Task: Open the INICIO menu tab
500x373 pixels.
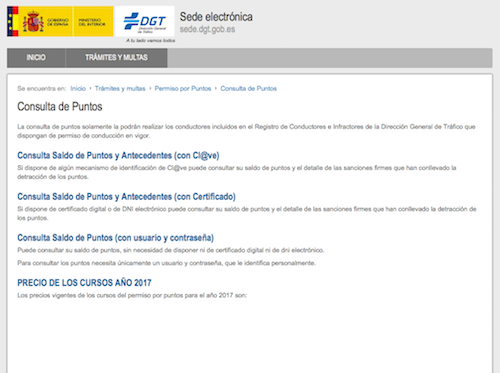Action: coord(36,58)
